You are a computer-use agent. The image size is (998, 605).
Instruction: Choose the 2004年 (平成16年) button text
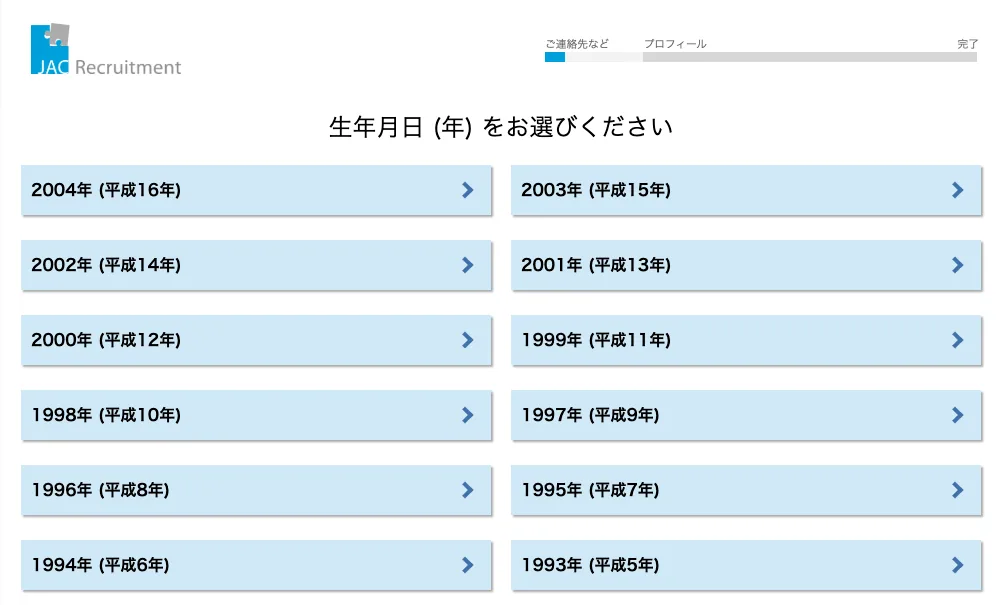click(x=106, y=190)
